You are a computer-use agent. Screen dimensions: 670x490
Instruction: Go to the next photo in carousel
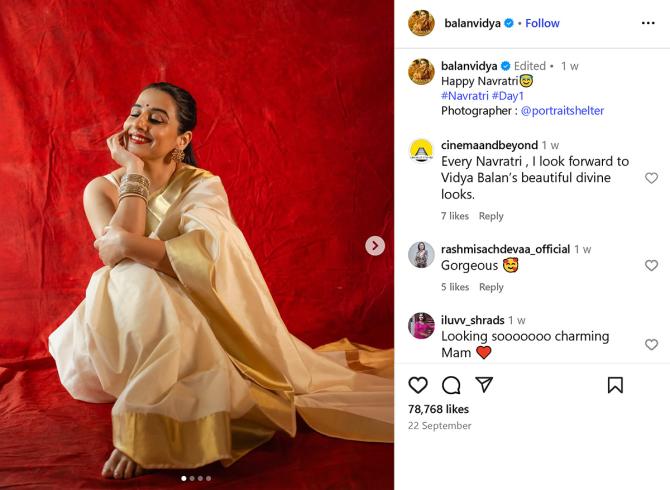375,245
